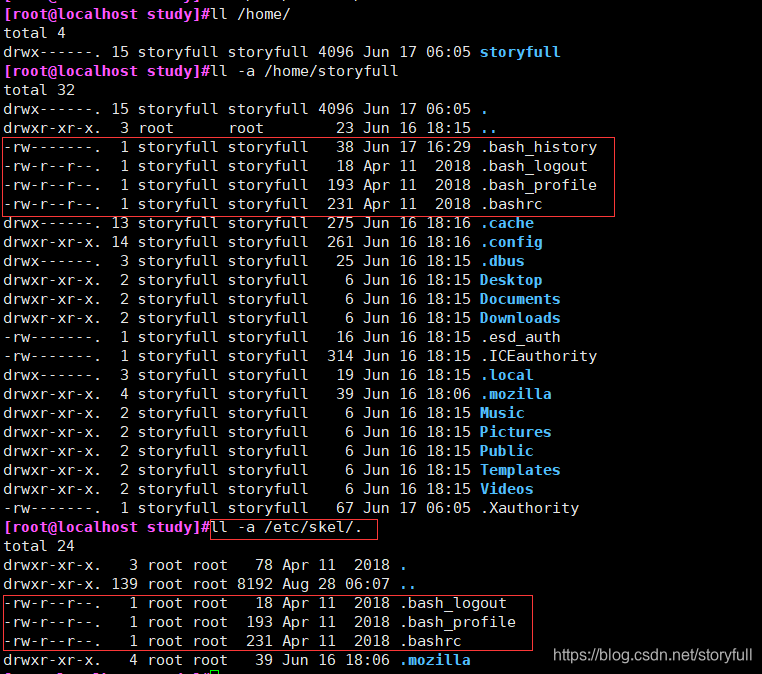This screenshot has height=674, width=762.
Task: Click the Videos directory name
Action: [506, 489]
